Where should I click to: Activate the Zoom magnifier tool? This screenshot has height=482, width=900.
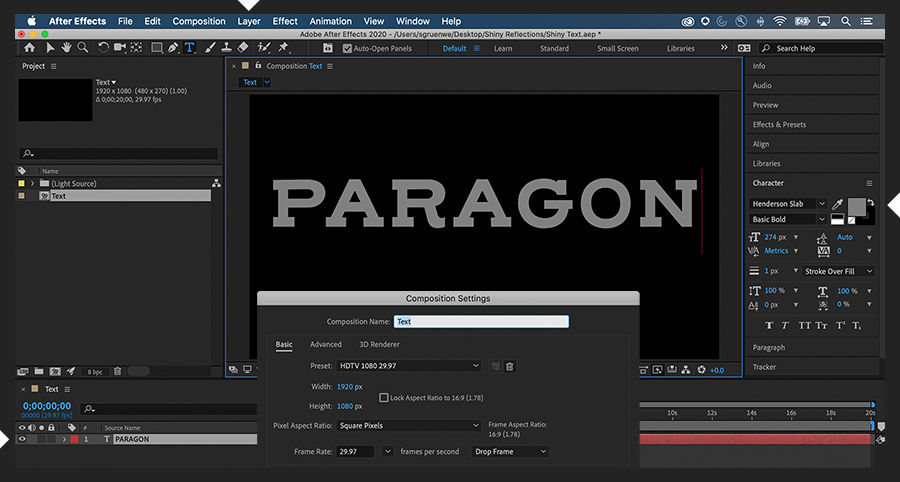point(82,47)
